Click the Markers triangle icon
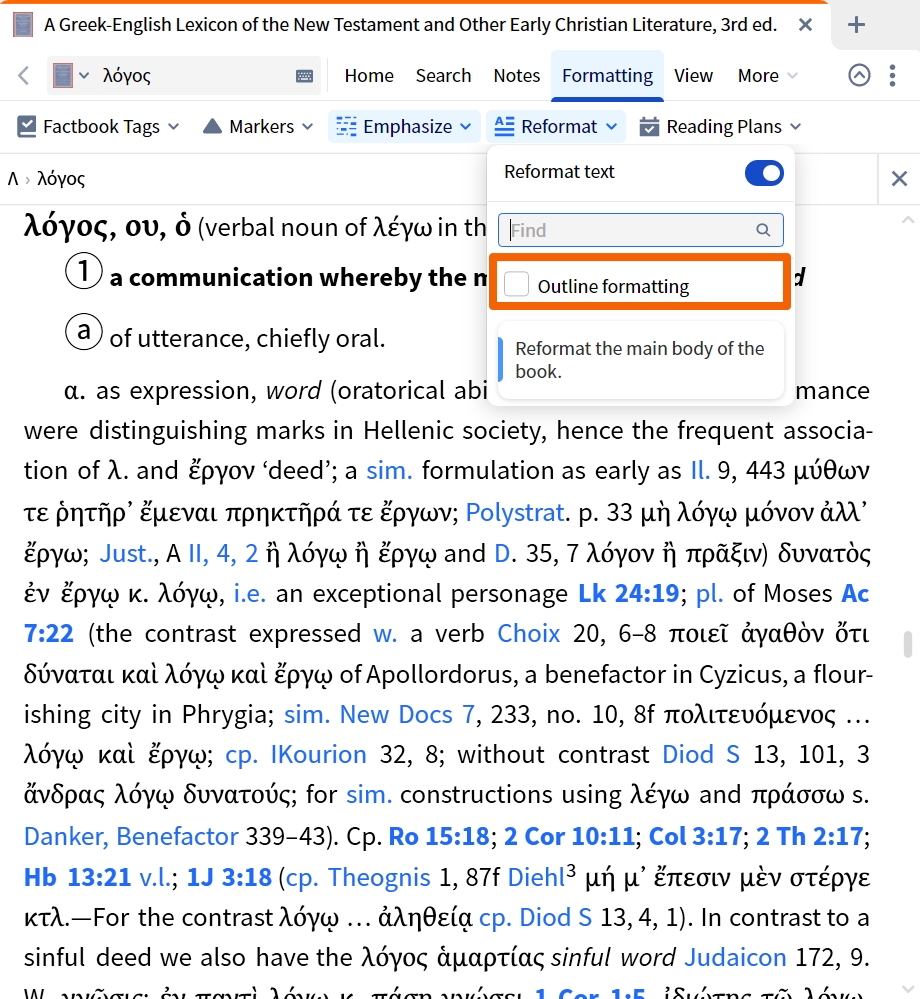920x999 pixels. (x=212, y=126)
